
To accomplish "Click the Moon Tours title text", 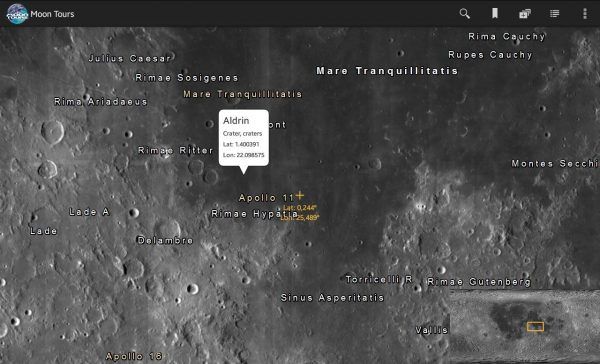I will coord(52,14).
